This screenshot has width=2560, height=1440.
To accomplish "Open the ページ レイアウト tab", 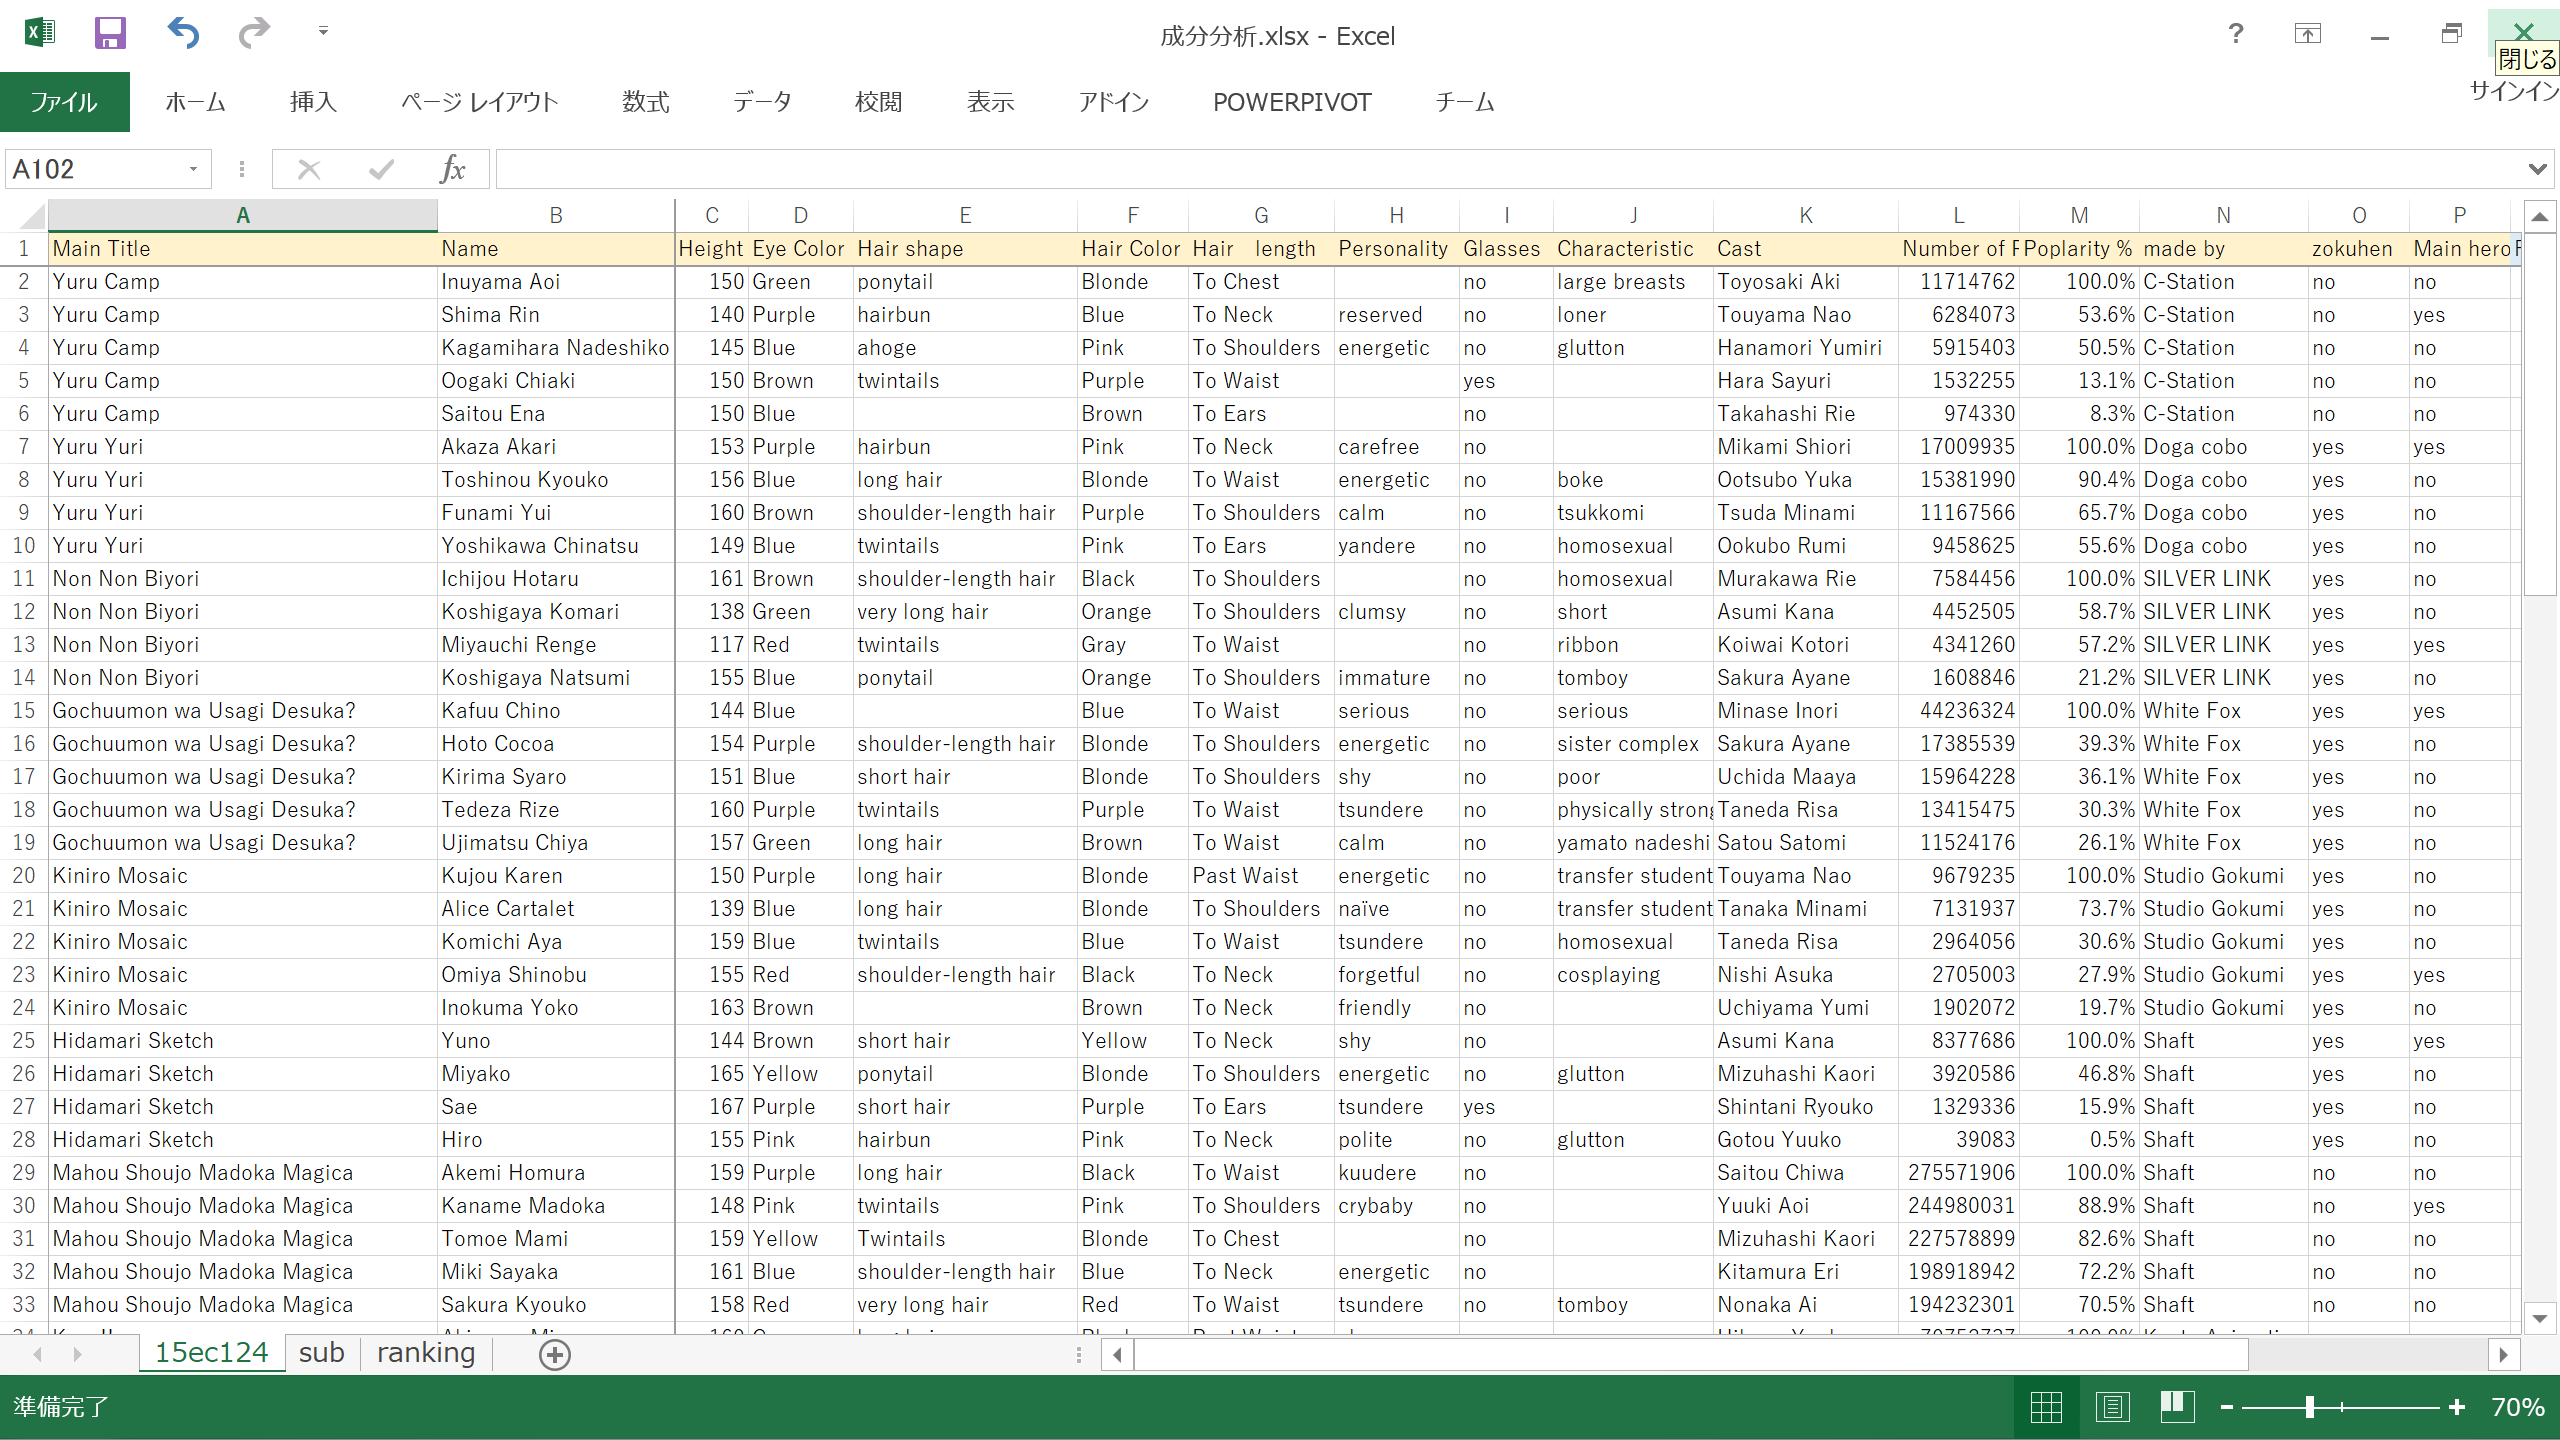I will pyautogui.click(x=479, y=102).
